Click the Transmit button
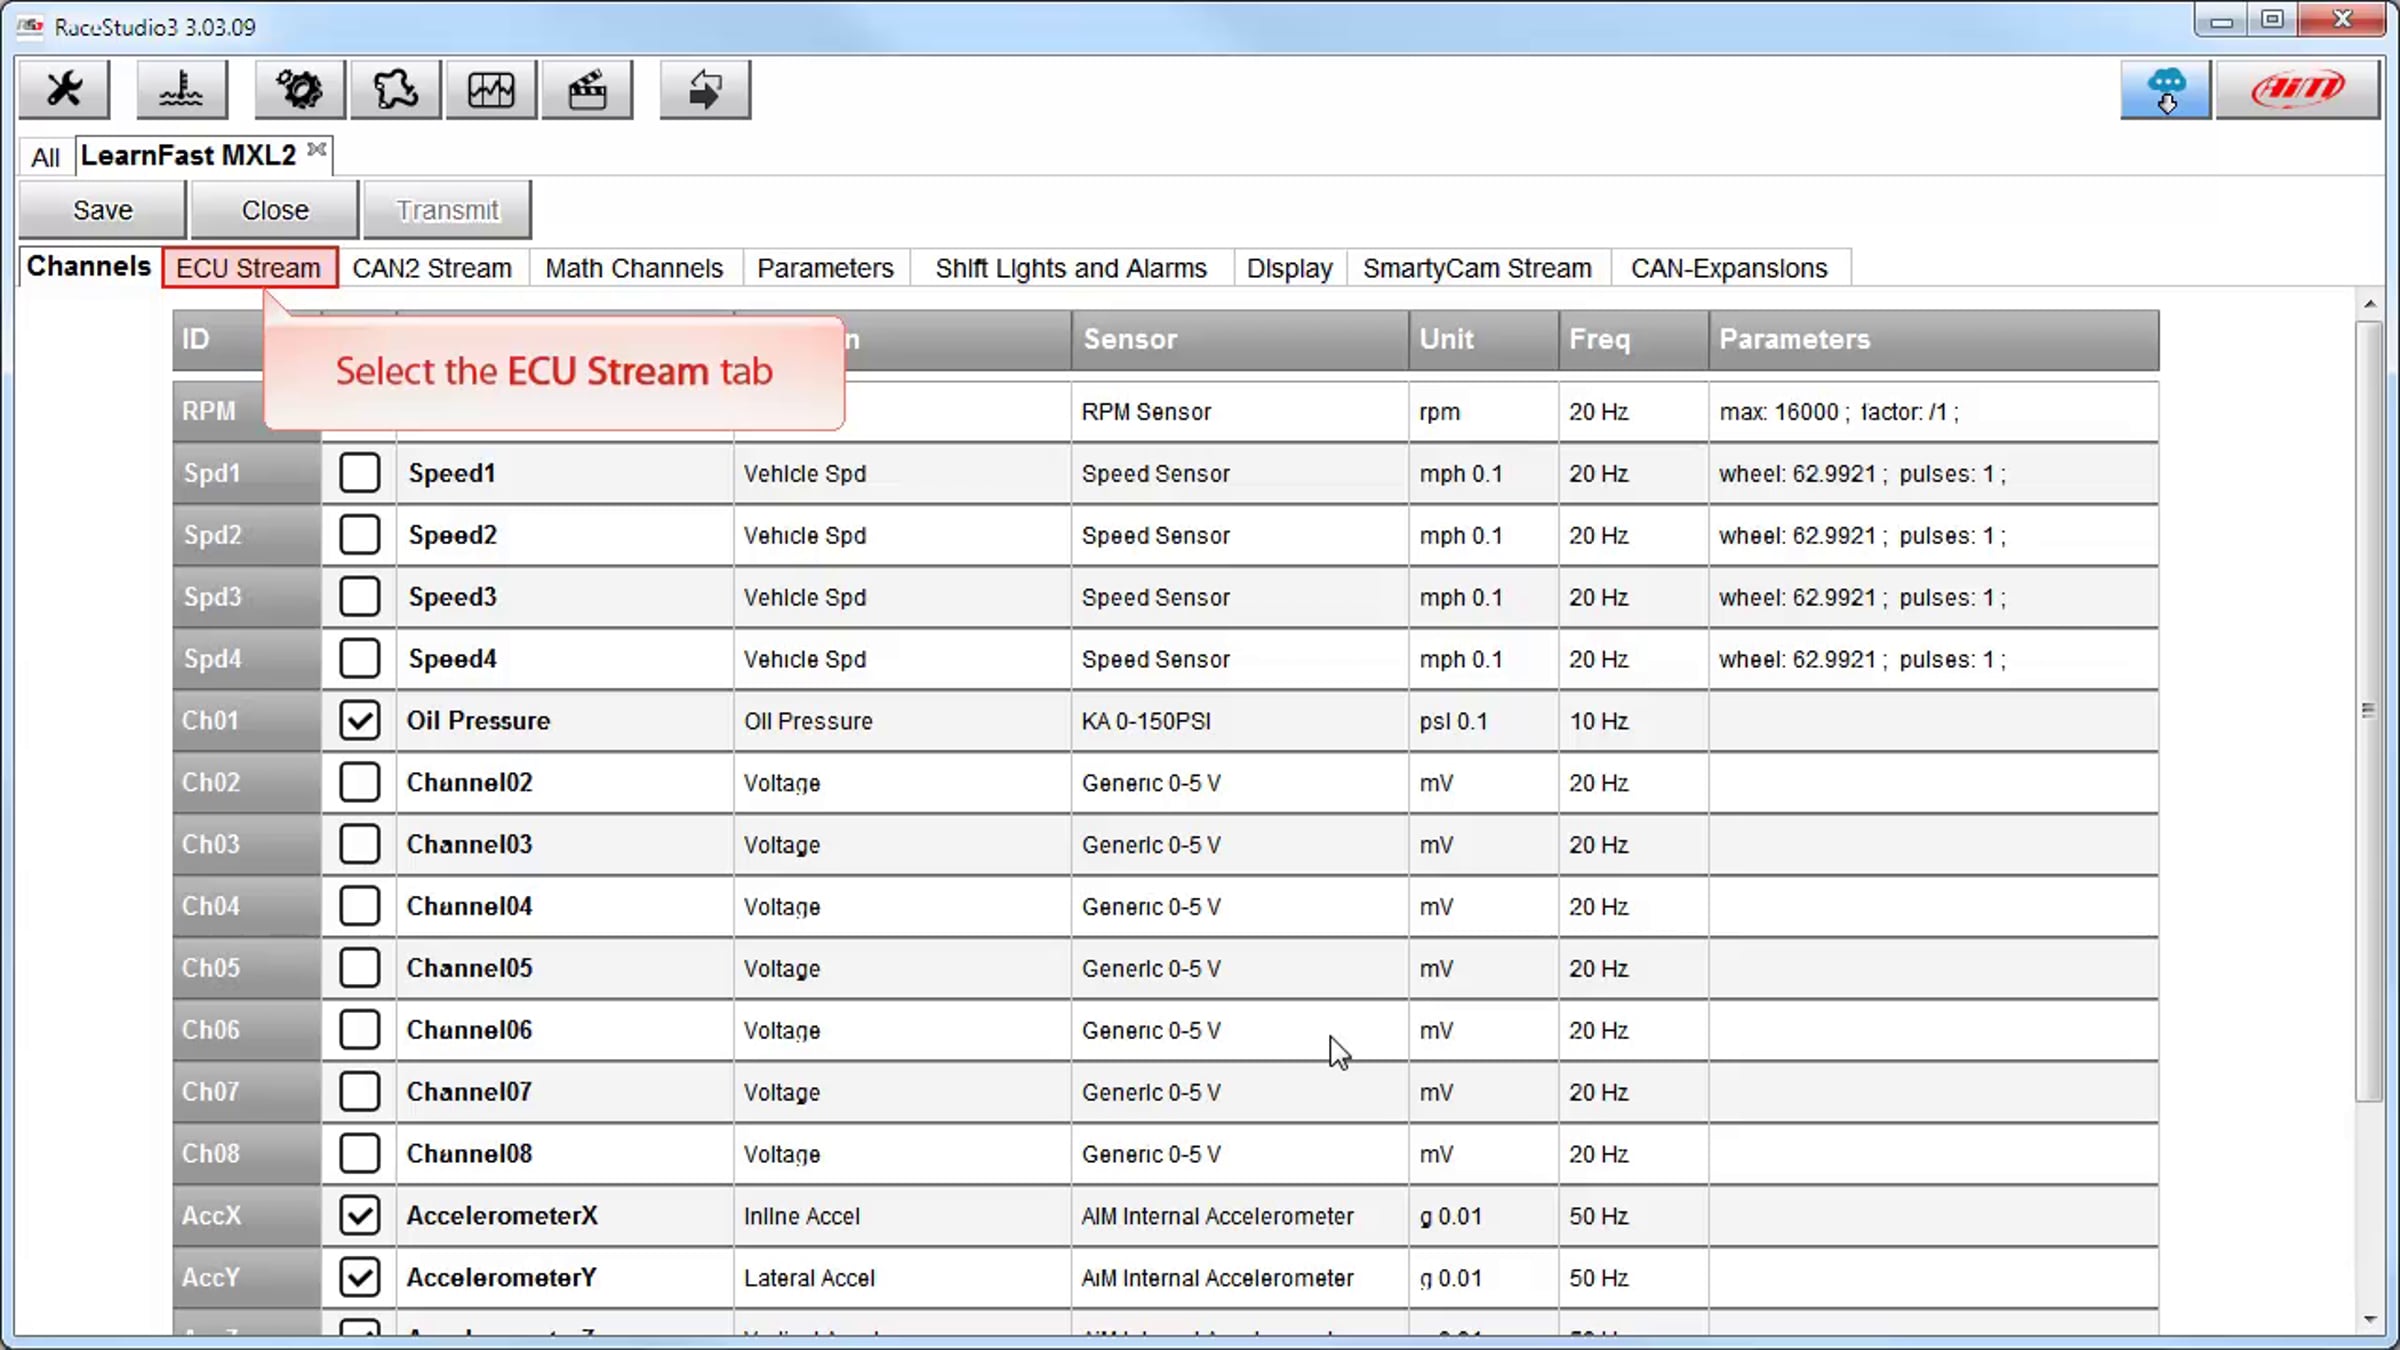The width and height of the screenshot is (2400, 1350). pyautogui.click(x=447, y=210)
